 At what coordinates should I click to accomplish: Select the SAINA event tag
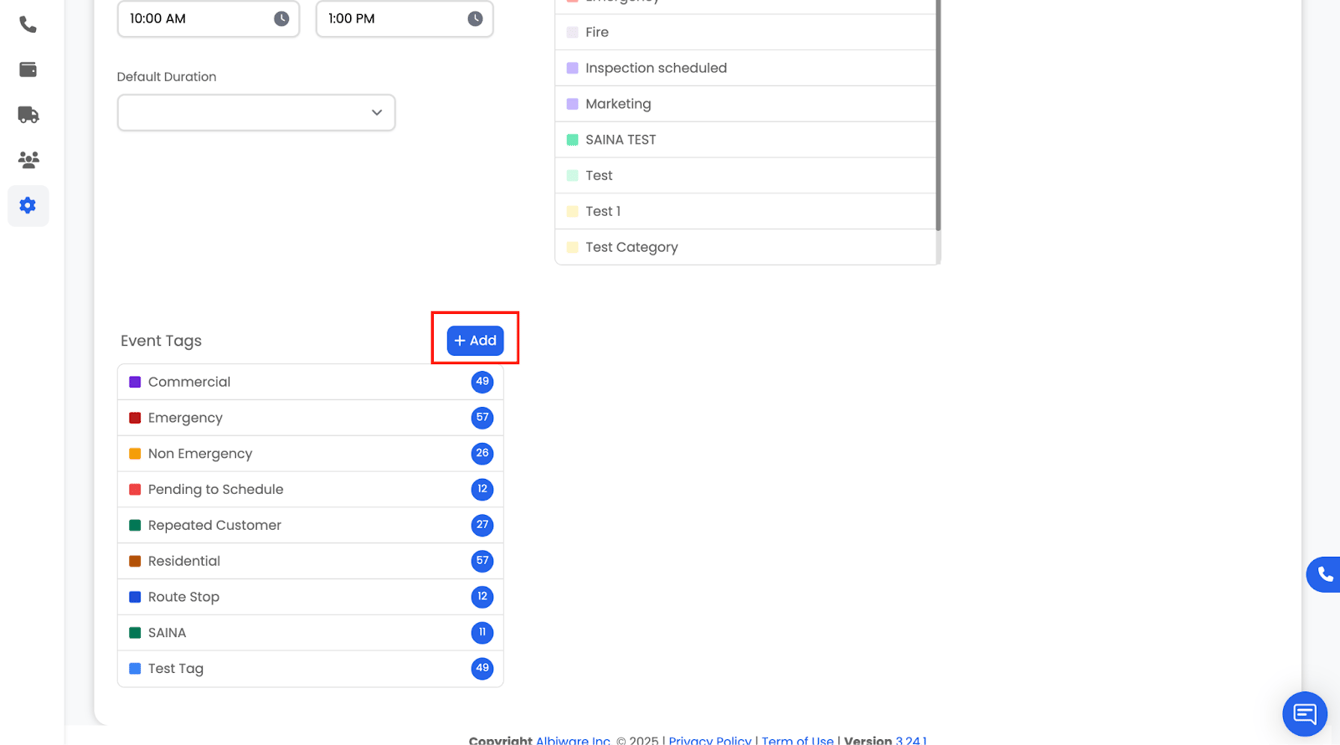310,633
